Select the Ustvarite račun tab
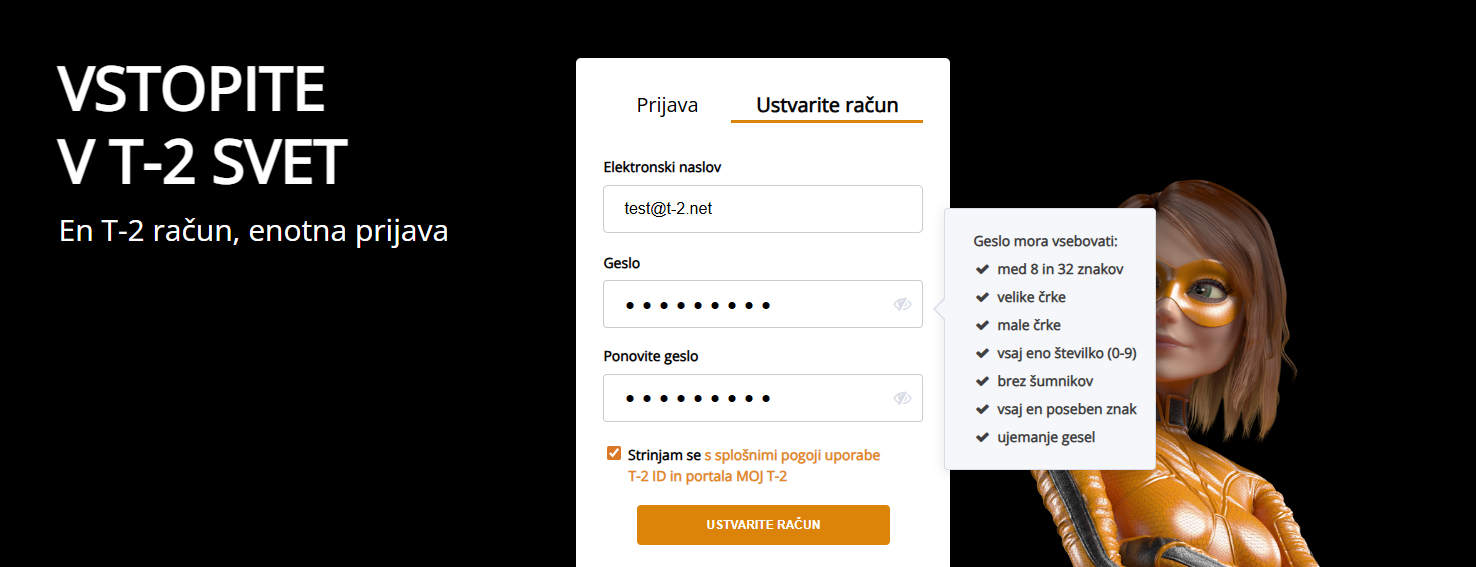Image resolution: width=1476 pixels, height=567 pixels. coord(827,105)
